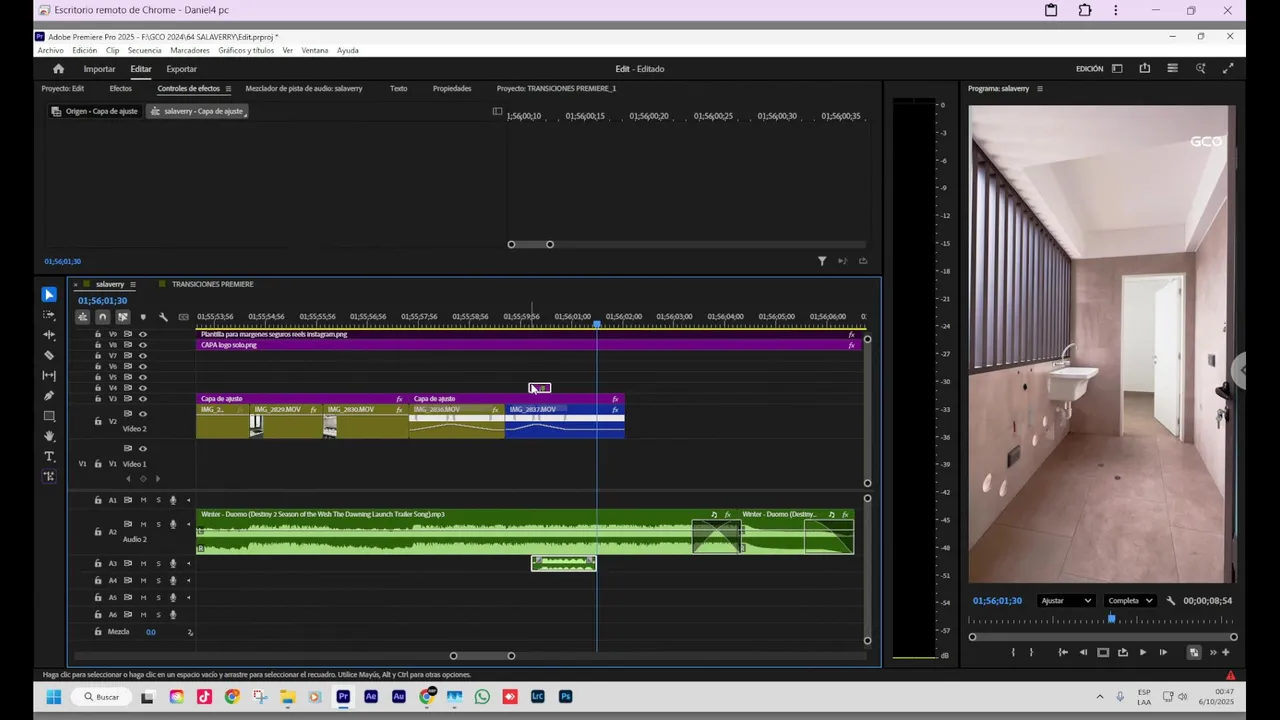Enable voice-over record on track A1

click(173, 500)
